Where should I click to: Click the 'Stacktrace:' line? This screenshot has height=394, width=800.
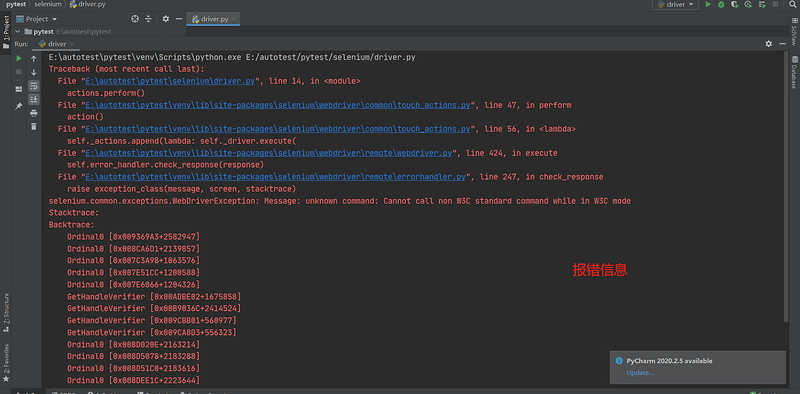pos(73,213)
